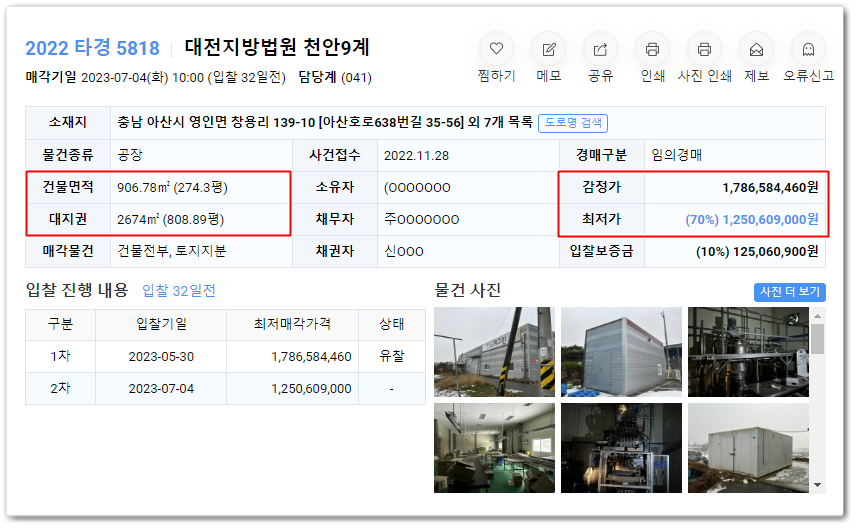Open photo of white container outdoors
Screen dimensions: 856x528
[748, 448]
